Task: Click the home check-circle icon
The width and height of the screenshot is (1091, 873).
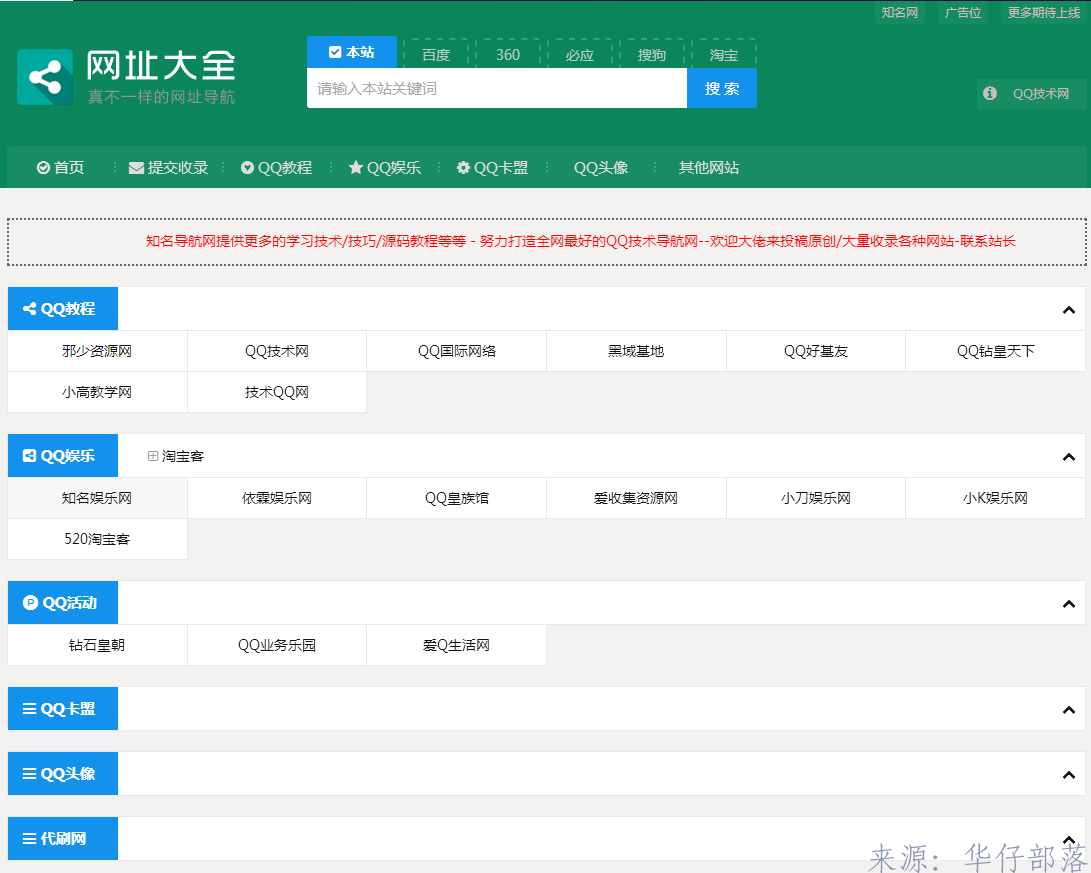Action: (43, 168)
